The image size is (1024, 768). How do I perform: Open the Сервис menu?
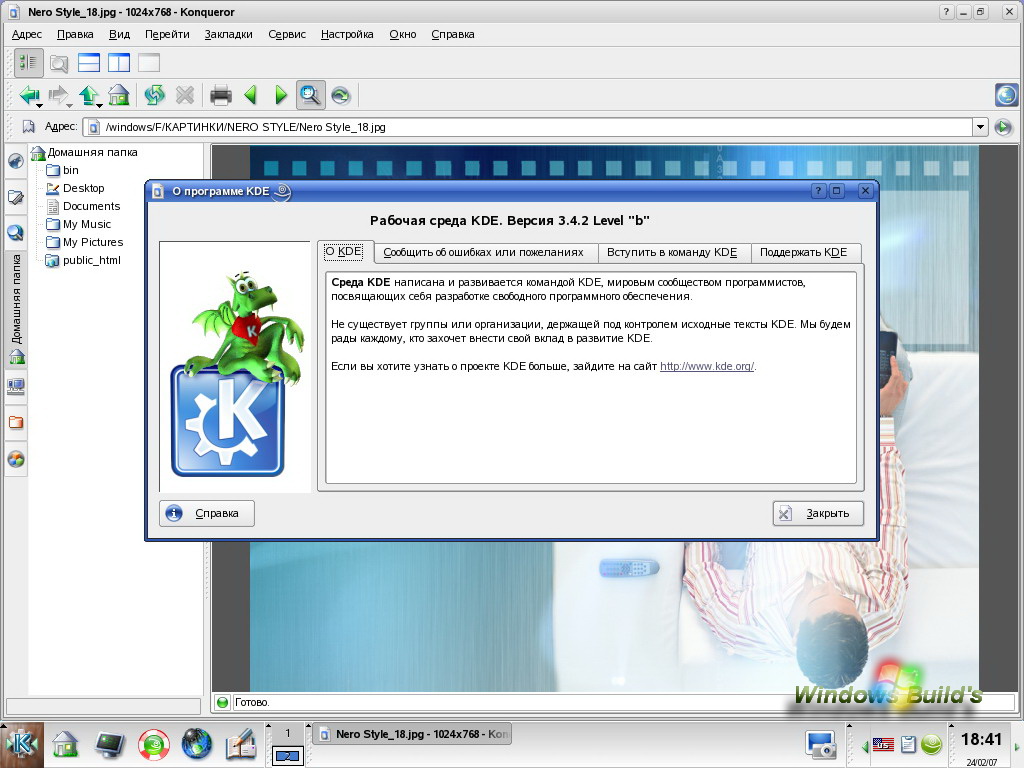pos(287,34)
